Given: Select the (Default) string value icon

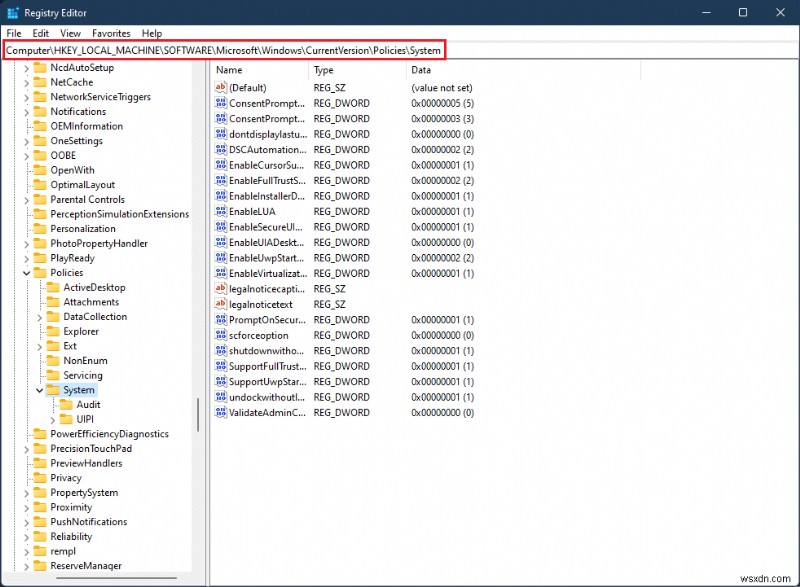Looking at the screenshot, I should (x=220, y=87).
